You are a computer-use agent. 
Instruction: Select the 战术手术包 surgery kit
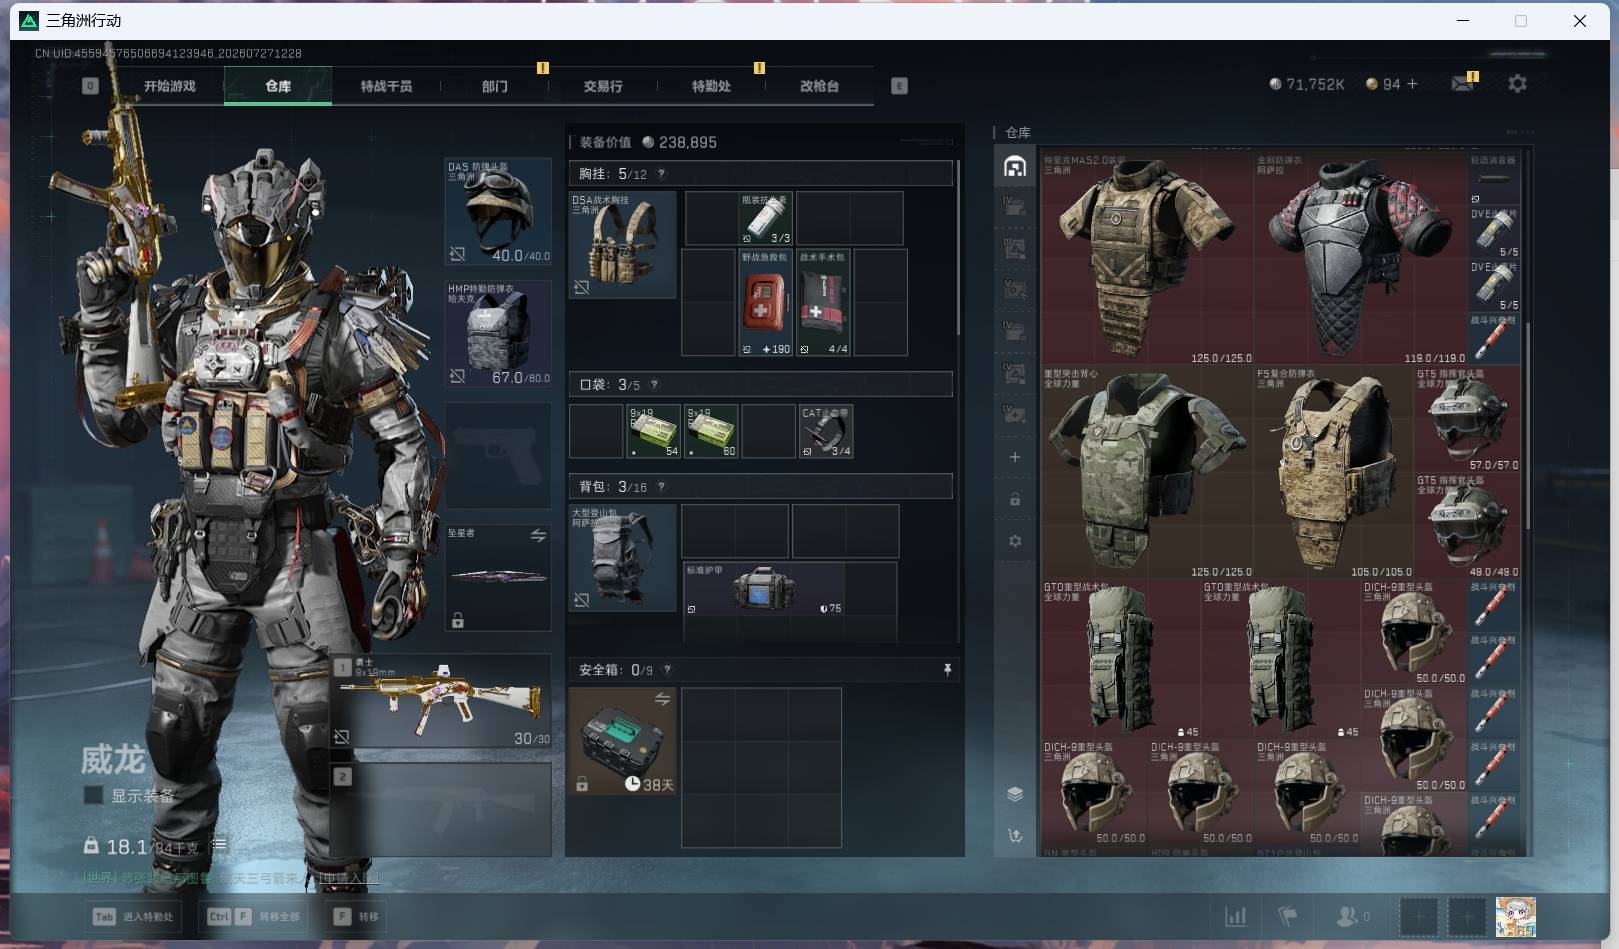(x=824, y=302)
